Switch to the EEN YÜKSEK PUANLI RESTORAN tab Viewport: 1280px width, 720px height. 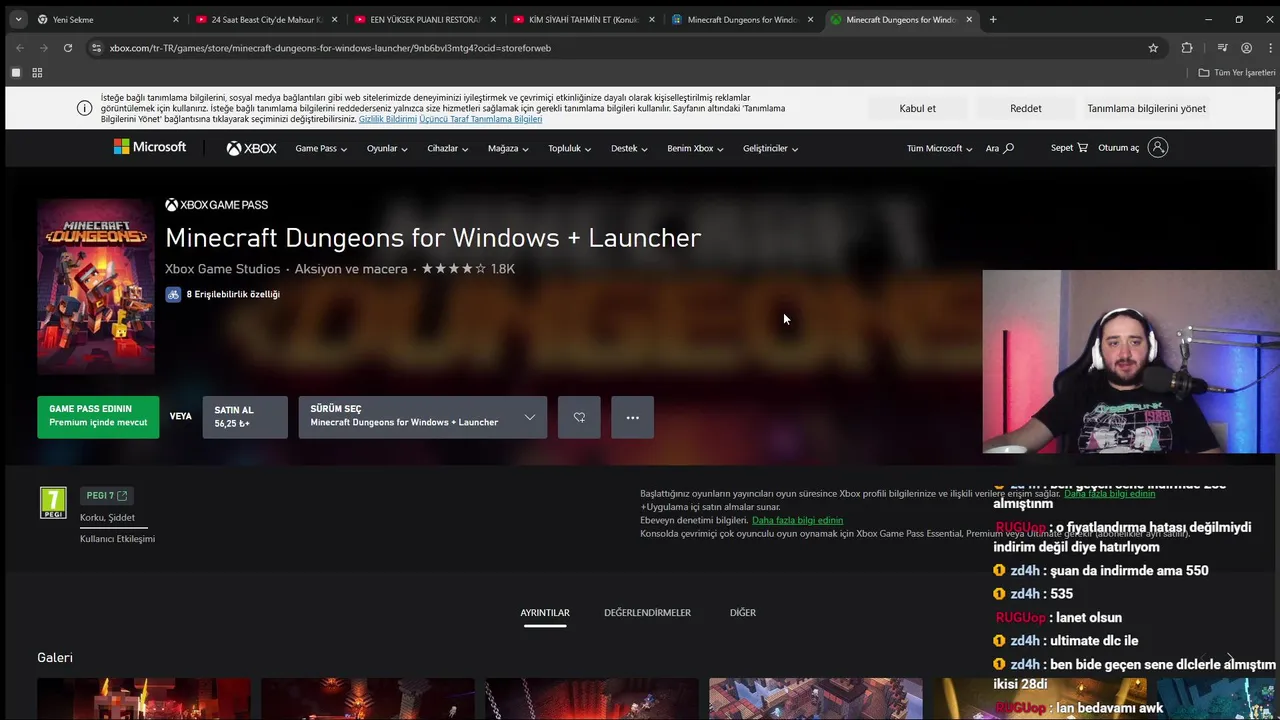point(425,19)
